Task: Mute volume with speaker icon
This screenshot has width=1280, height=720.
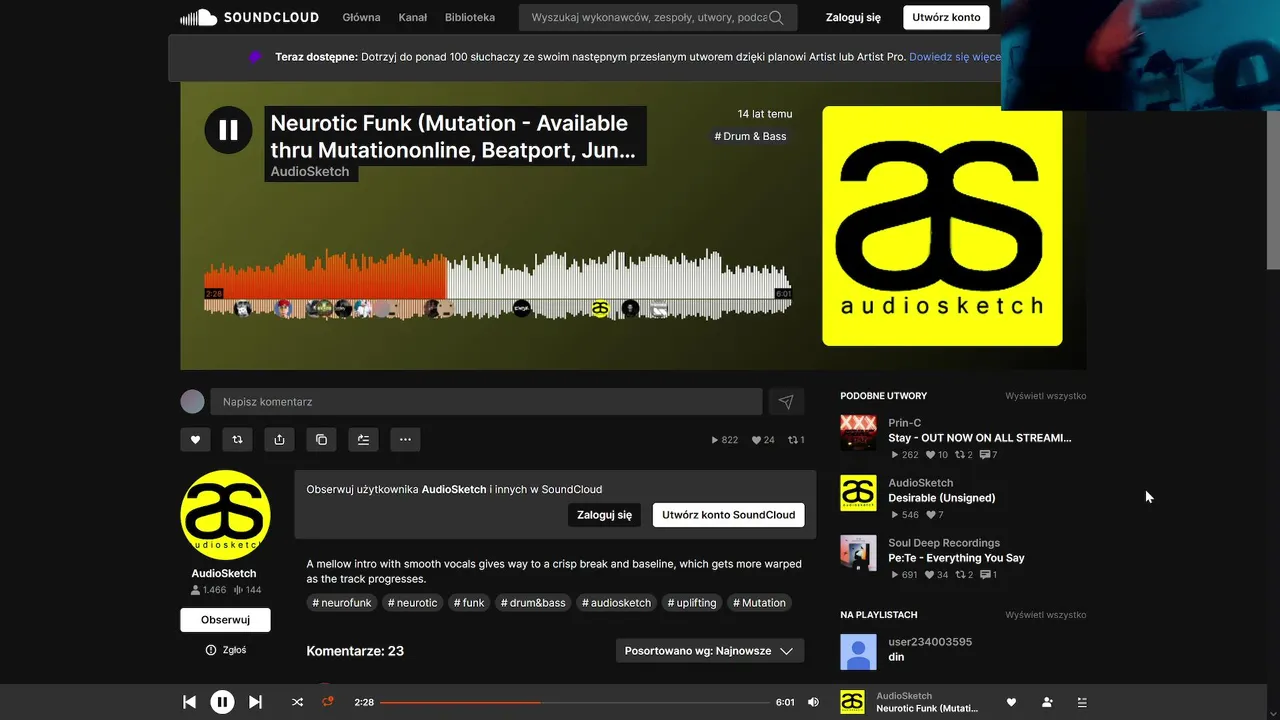Action: click(x=813, y=702)
